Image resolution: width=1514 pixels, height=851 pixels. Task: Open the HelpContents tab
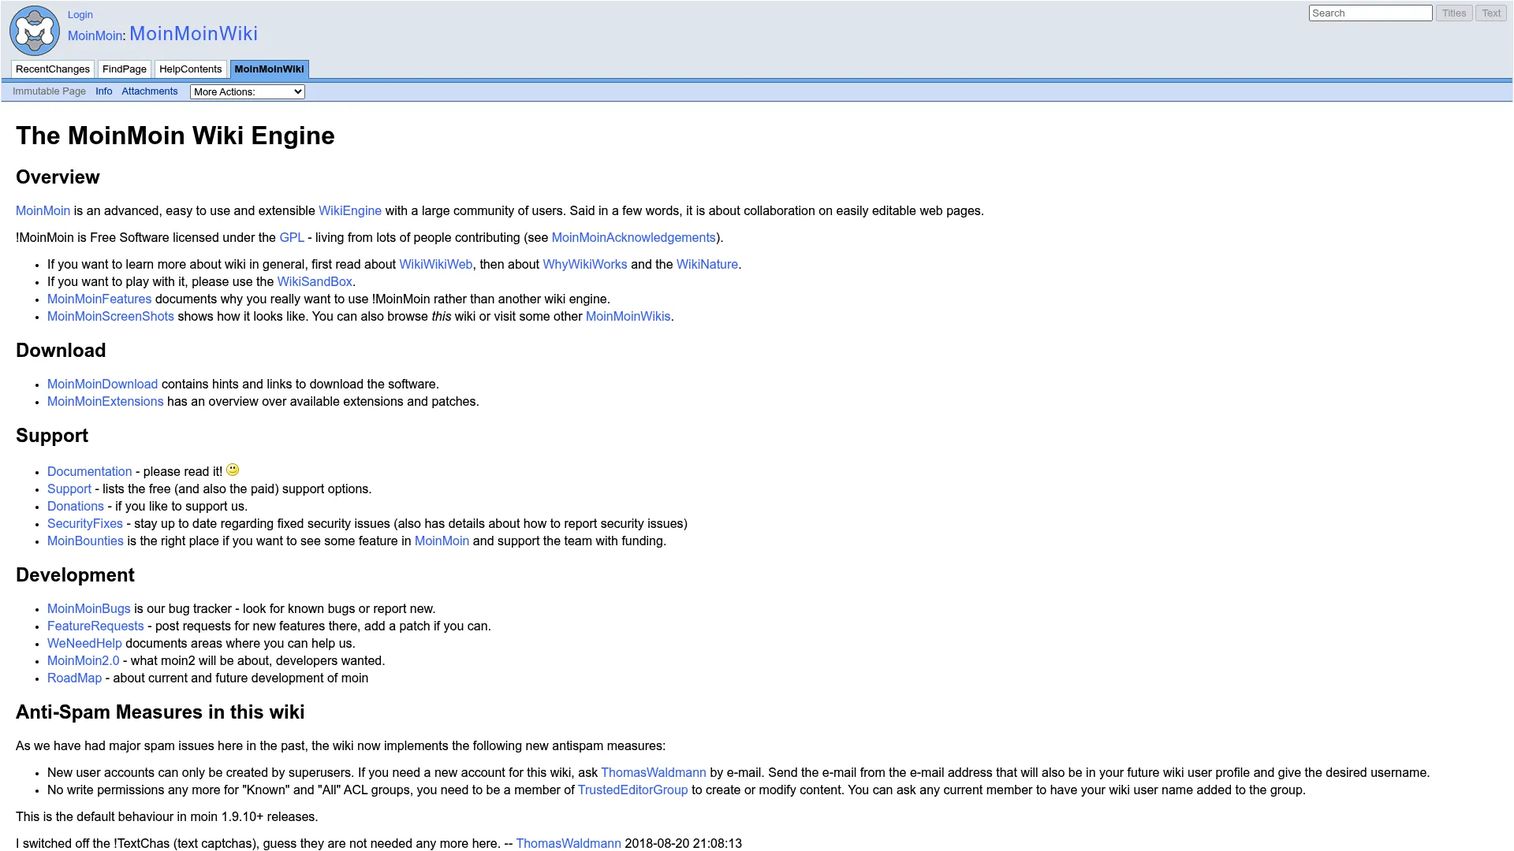[x=190, y=69]
